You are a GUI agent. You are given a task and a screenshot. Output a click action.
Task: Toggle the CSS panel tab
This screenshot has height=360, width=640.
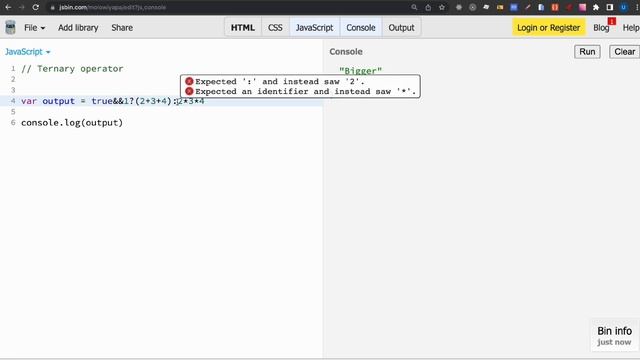(x=275, y=28)
